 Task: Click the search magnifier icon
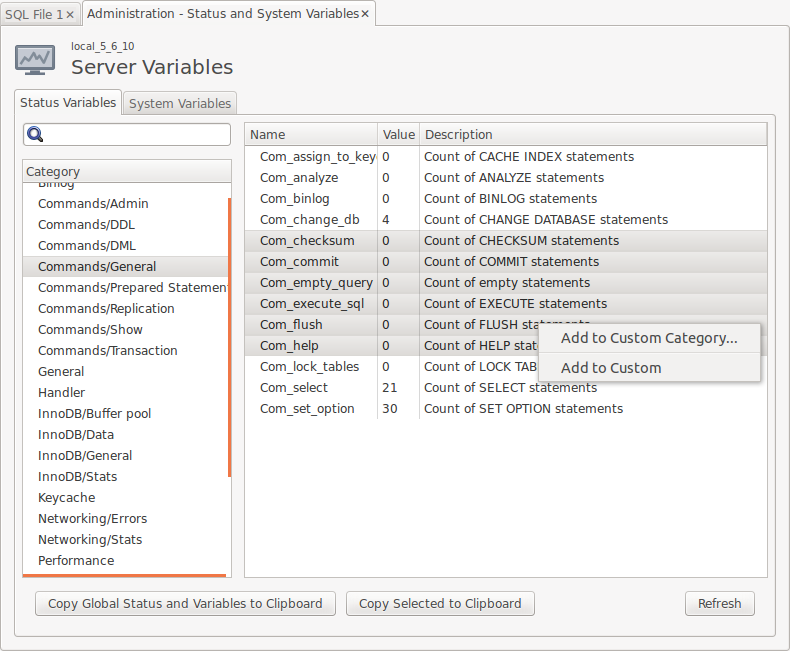35,135
